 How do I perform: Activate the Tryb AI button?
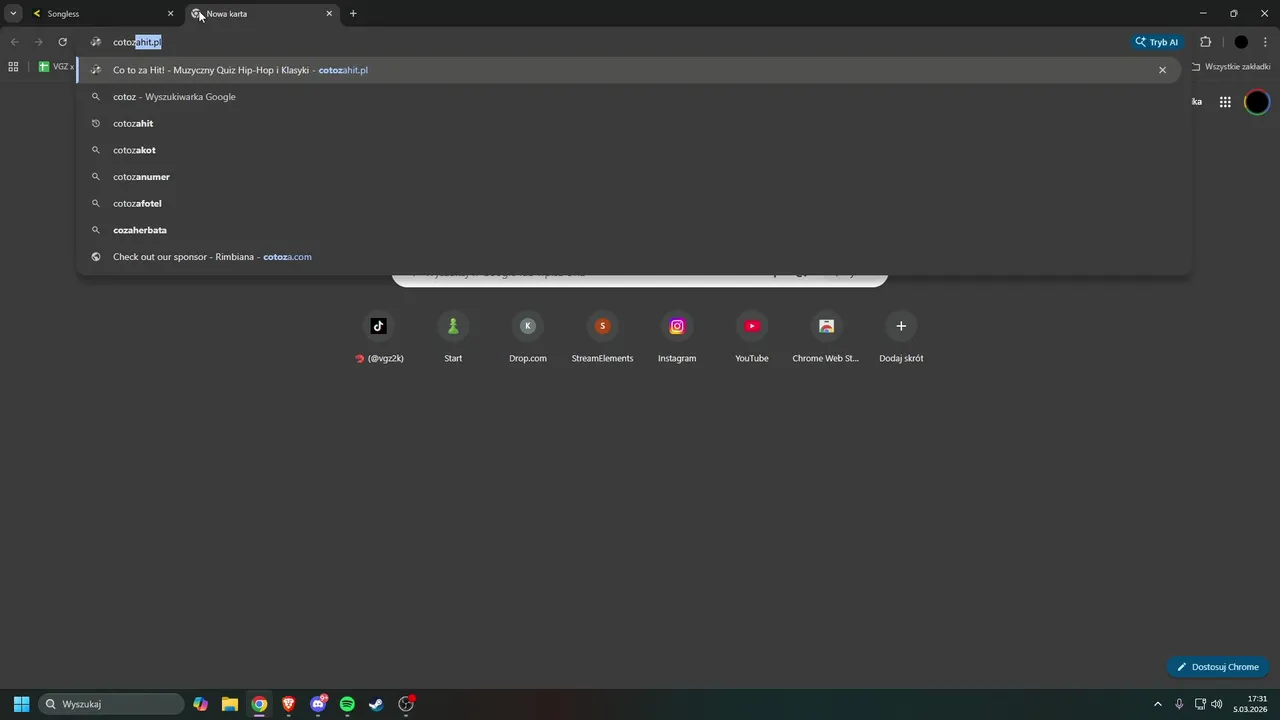point(1157,42)
